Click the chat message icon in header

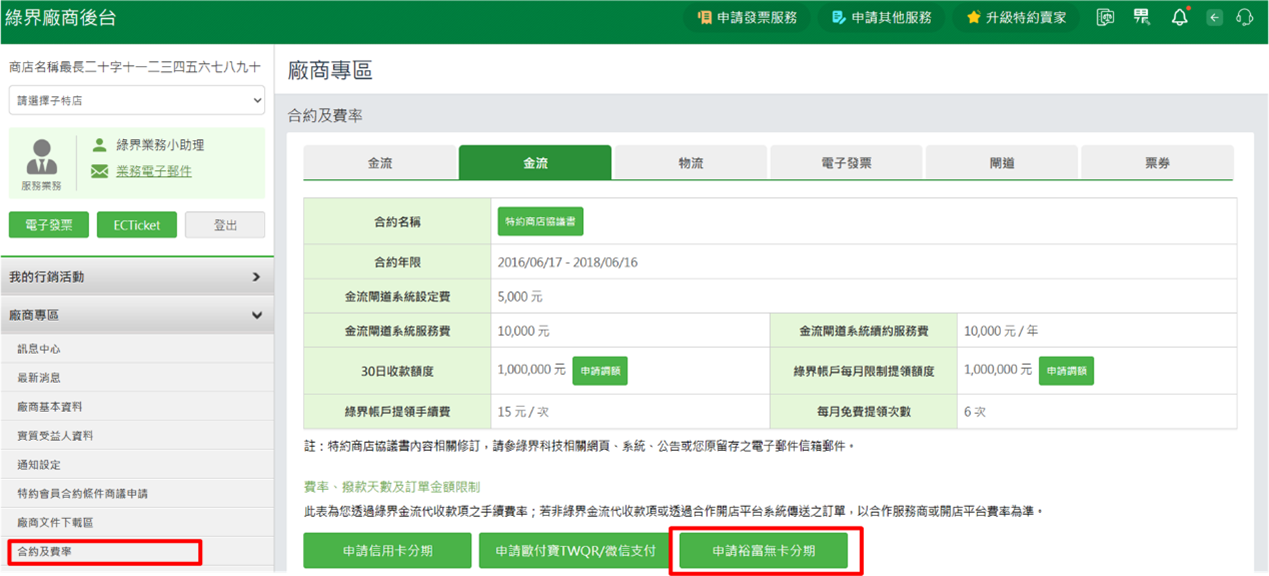1105,17
